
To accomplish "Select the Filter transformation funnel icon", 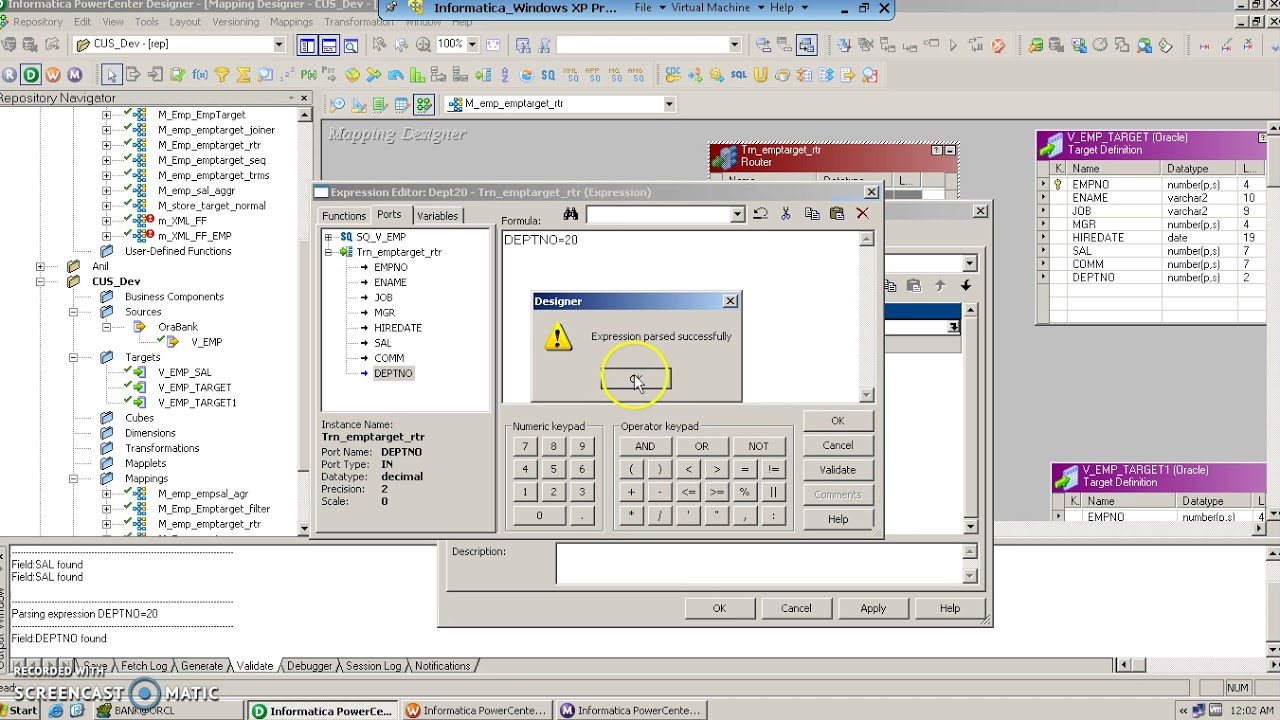I will (222, 74).
